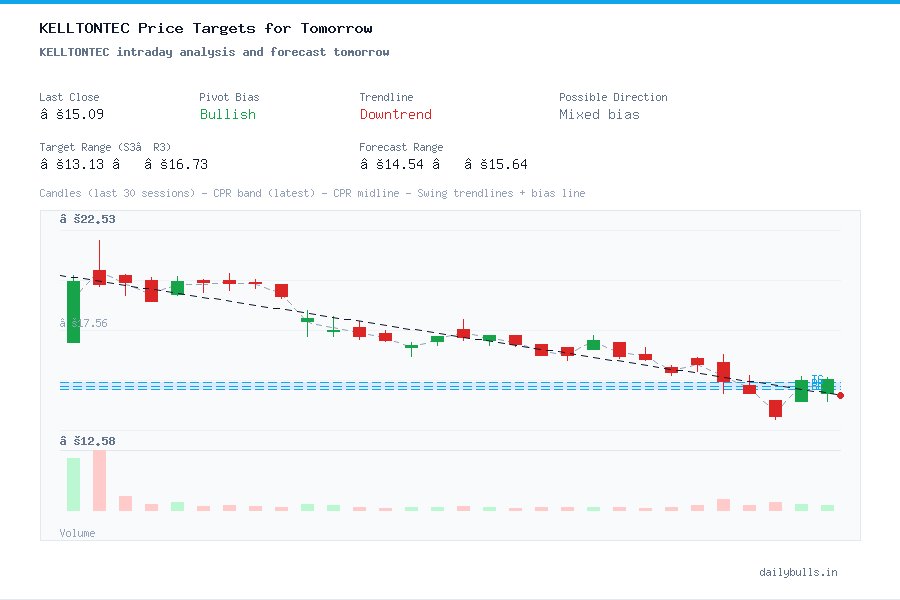The height and width of the screenshot is (600, 900).
Task: Select the tall red candle below the CPR band
Action: 775,408
